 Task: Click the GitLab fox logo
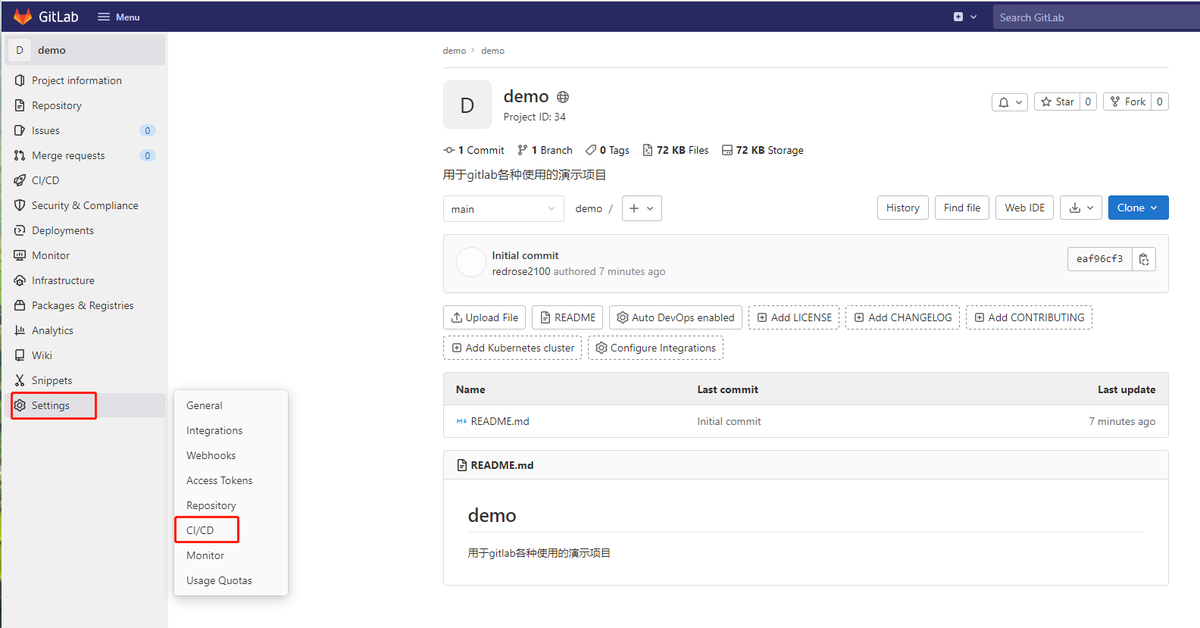pyautogui.click(x=22, y=17)
